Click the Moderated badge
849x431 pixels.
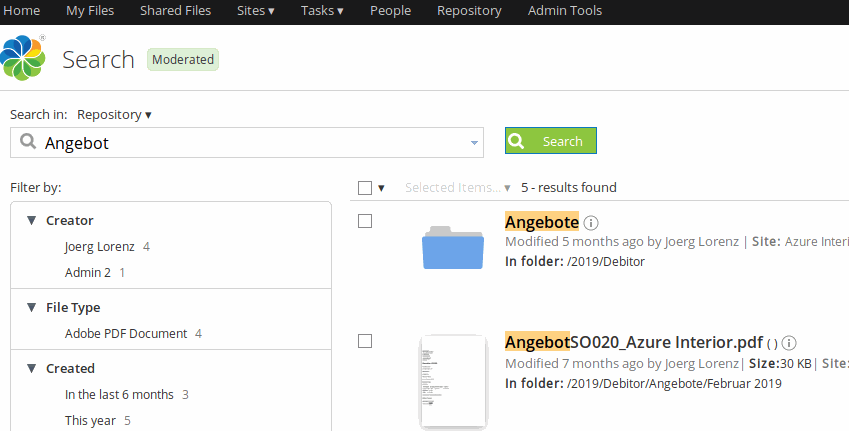[183, 60]
